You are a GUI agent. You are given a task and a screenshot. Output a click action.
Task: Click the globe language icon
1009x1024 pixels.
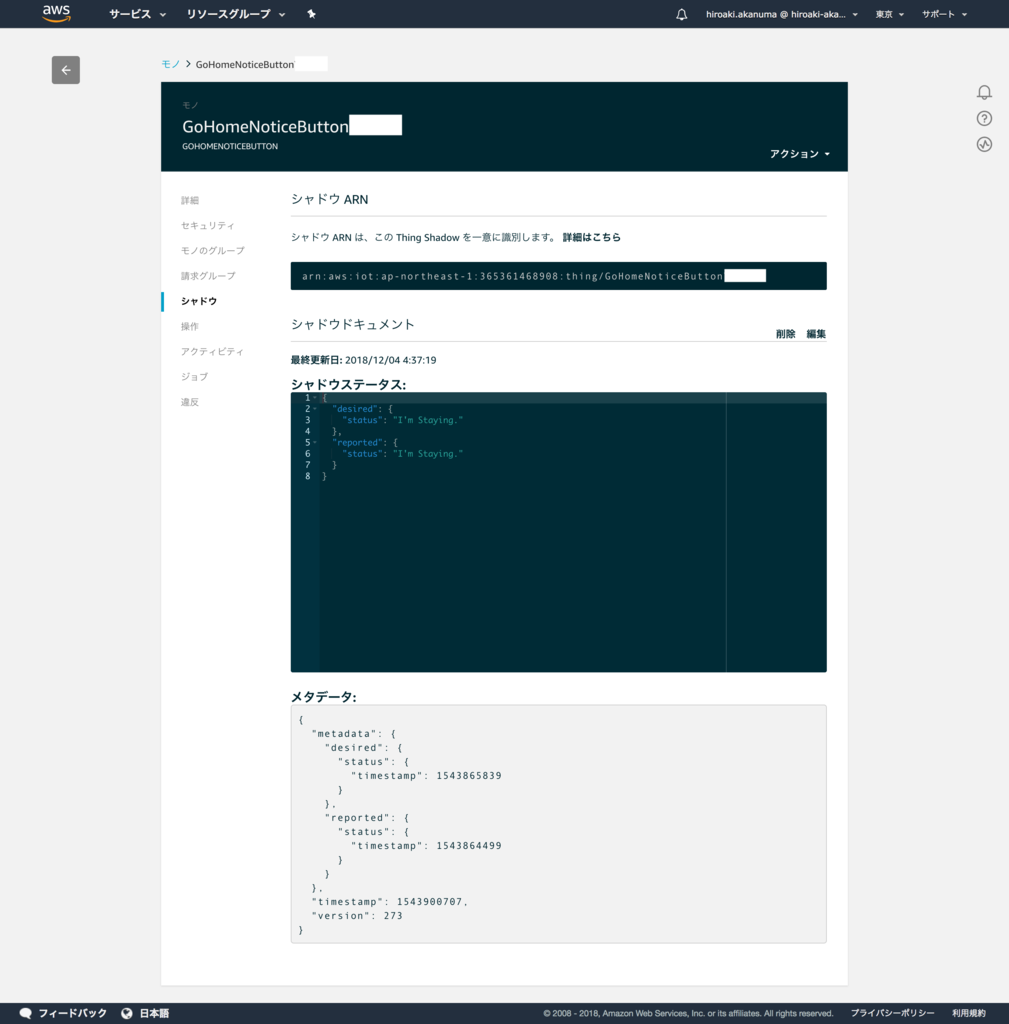tap(127, 1013)
